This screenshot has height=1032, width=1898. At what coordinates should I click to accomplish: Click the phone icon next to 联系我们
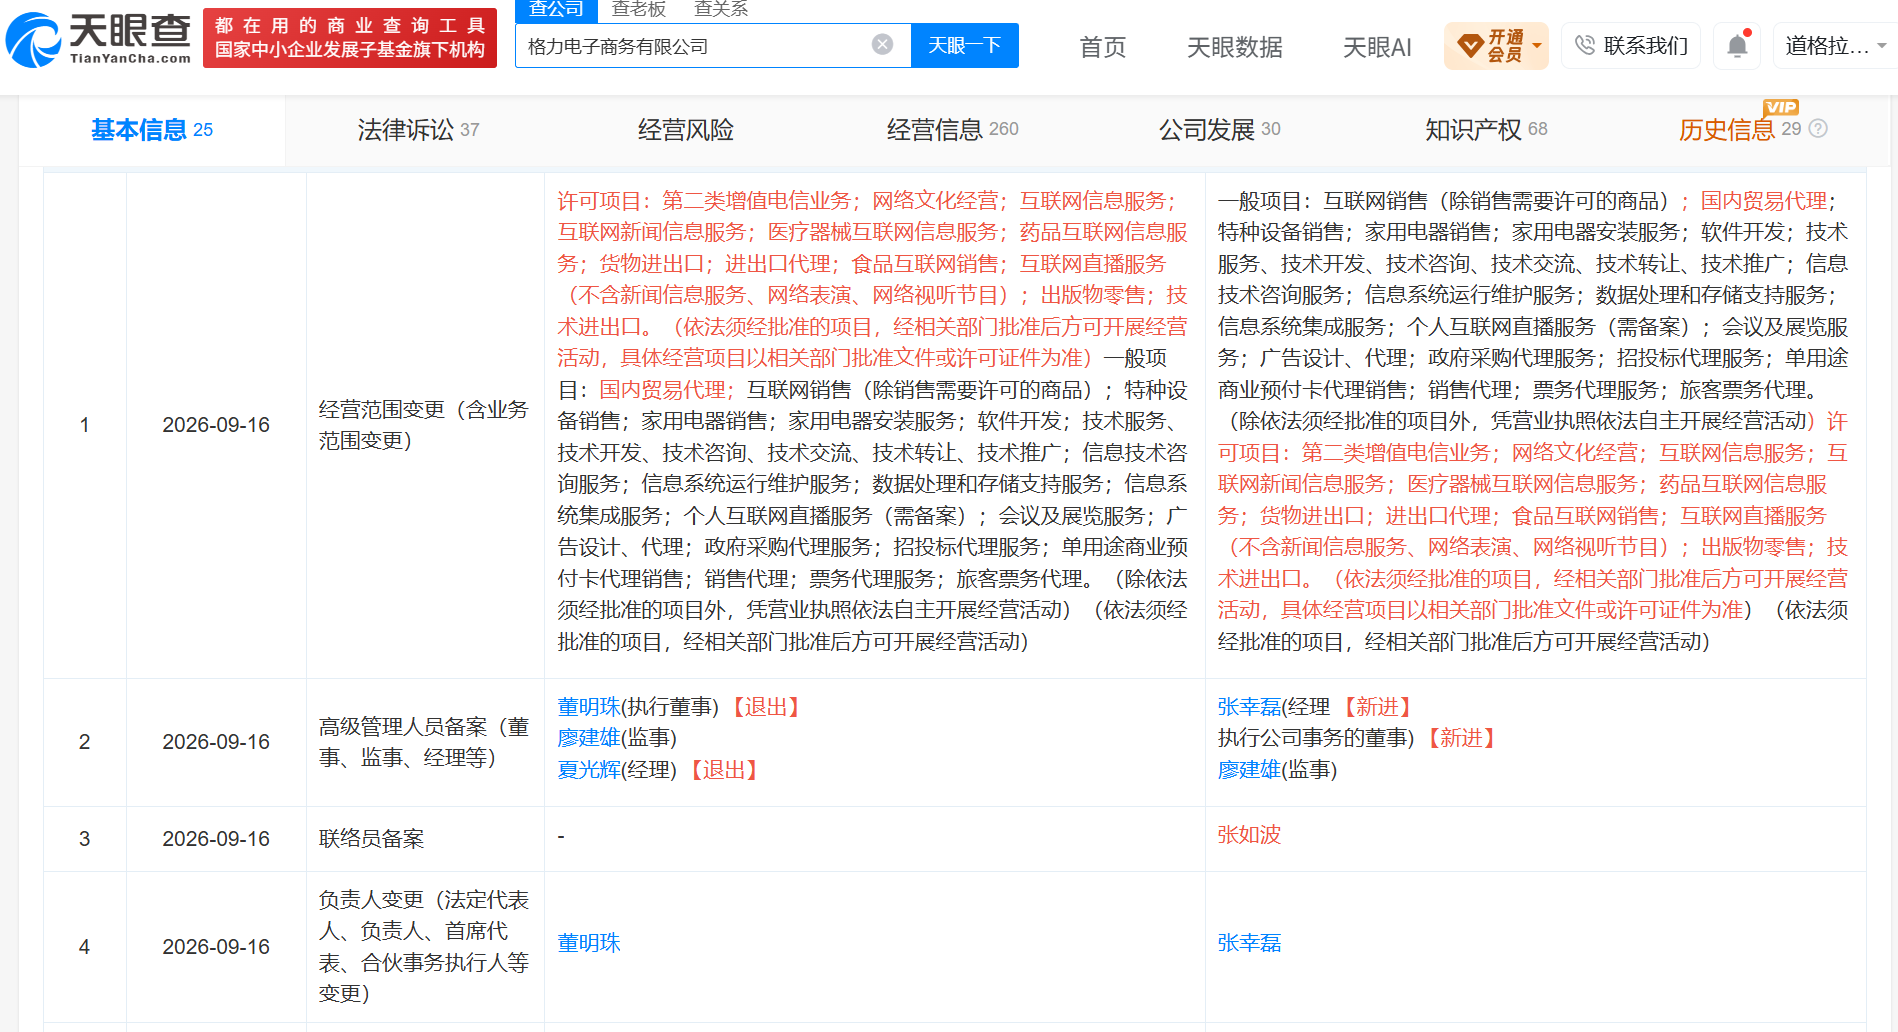[x=1584, y=45]
